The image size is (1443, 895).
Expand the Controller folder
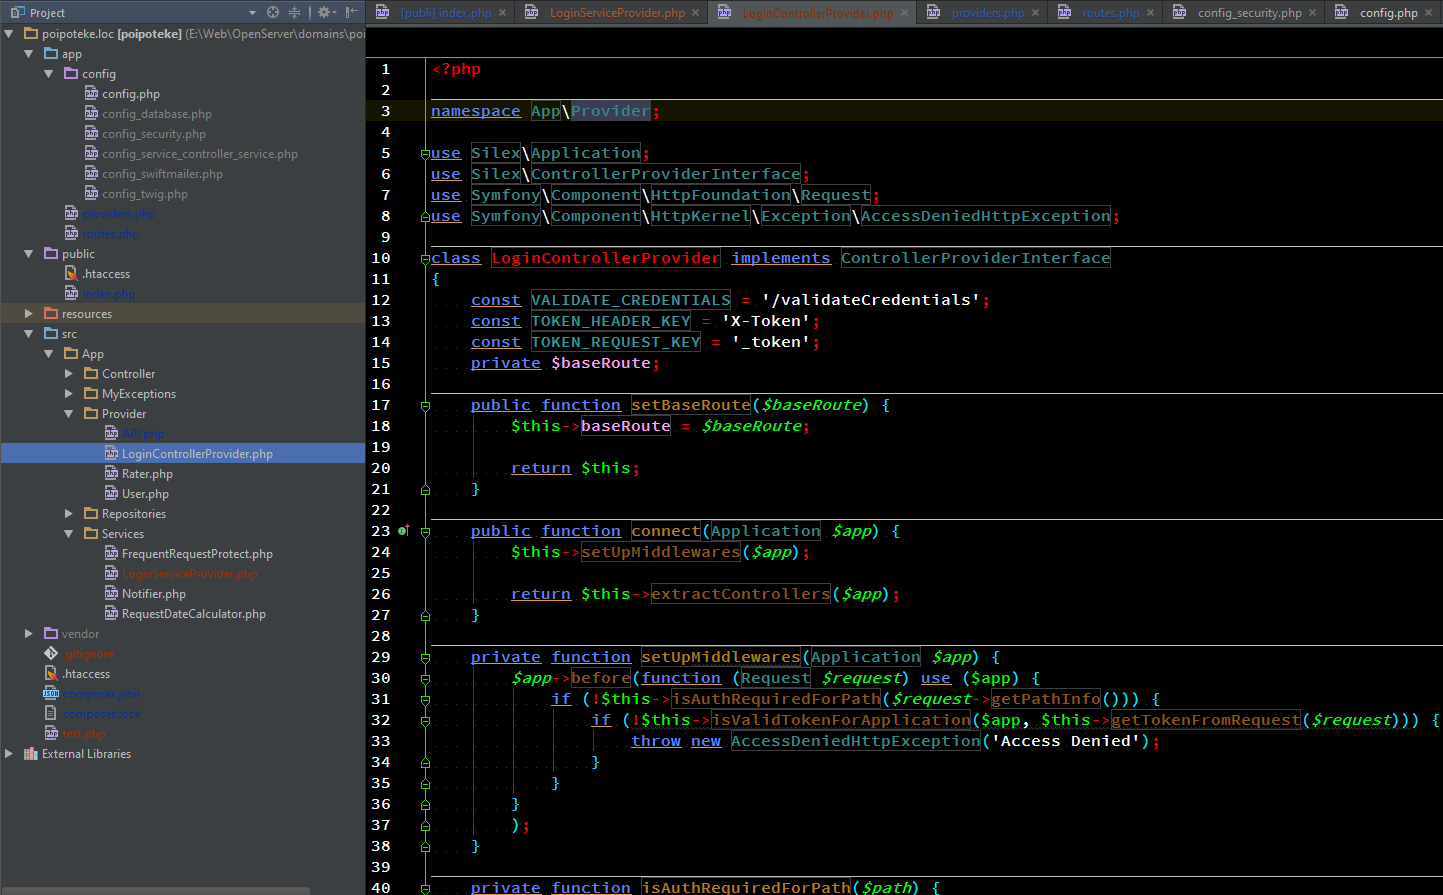pyautogui.click(x=69, y=373)
